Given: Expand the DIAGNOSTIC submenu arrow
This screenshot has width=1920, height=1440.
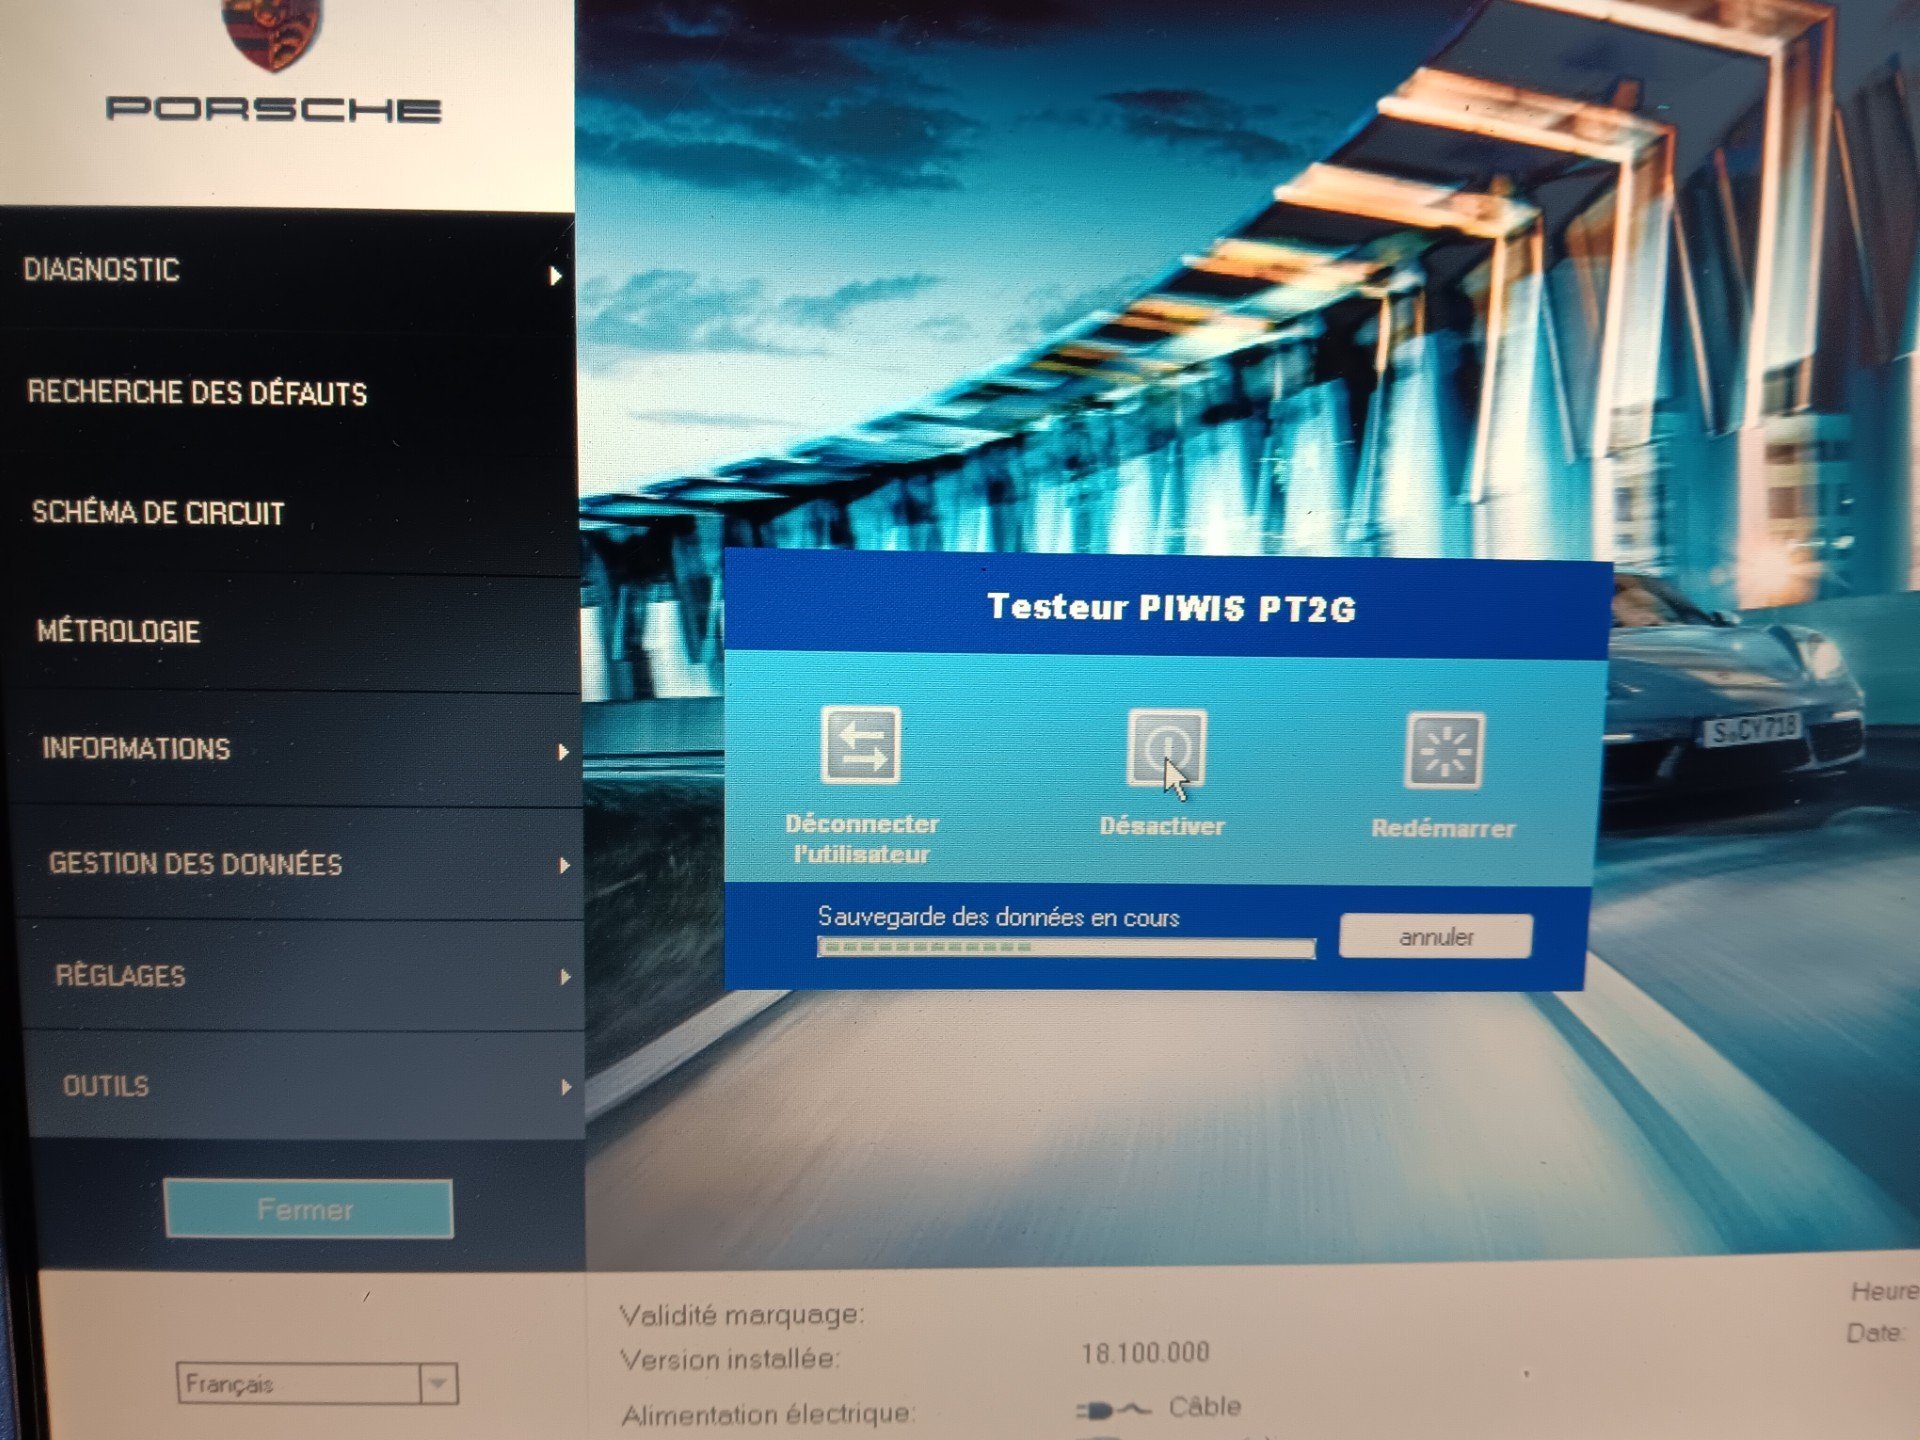Looking at the screenshot, I should [555, 276].
